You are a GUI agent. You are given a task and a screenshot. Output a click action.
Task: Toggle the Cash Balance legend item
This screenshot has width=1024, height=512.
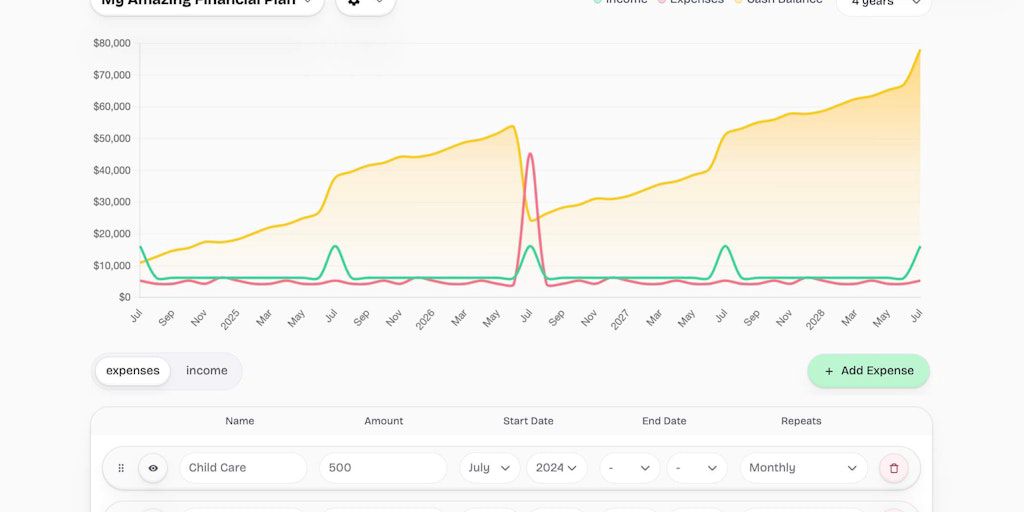click(x=778, y=2)
